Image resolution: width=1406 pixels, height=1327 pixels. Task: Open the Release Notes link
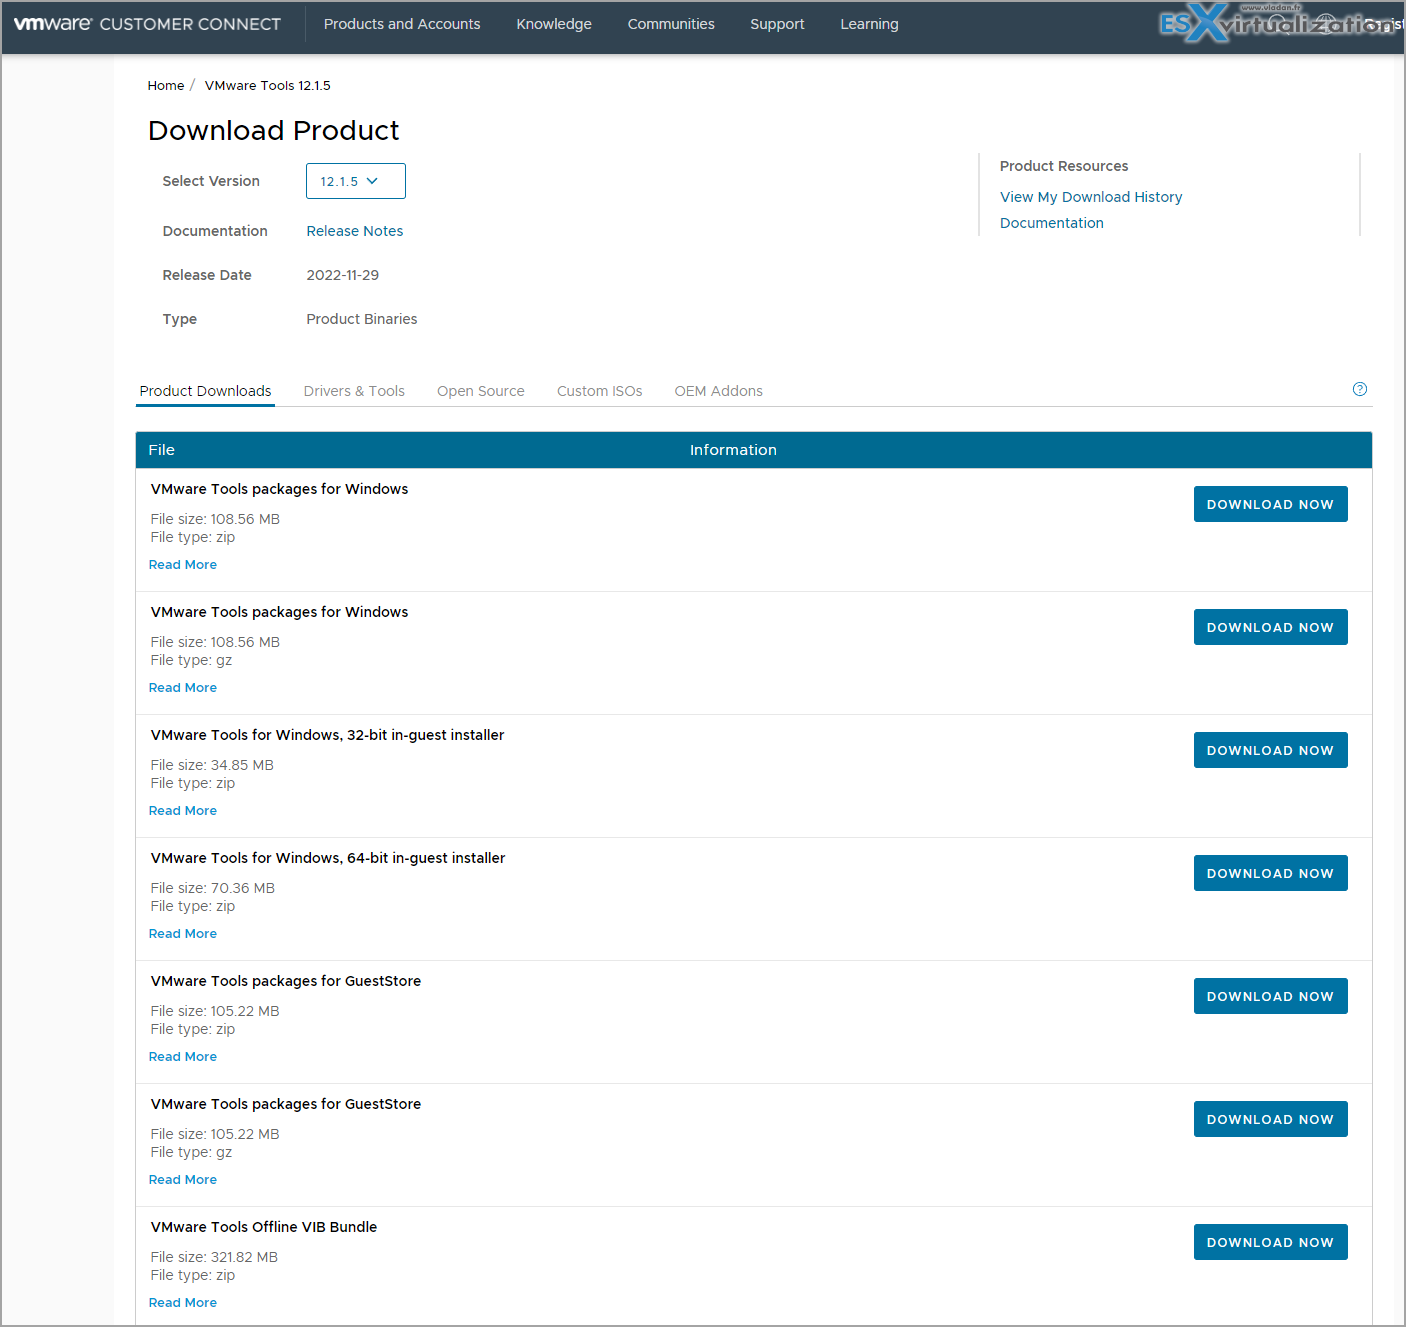(354, 231)
